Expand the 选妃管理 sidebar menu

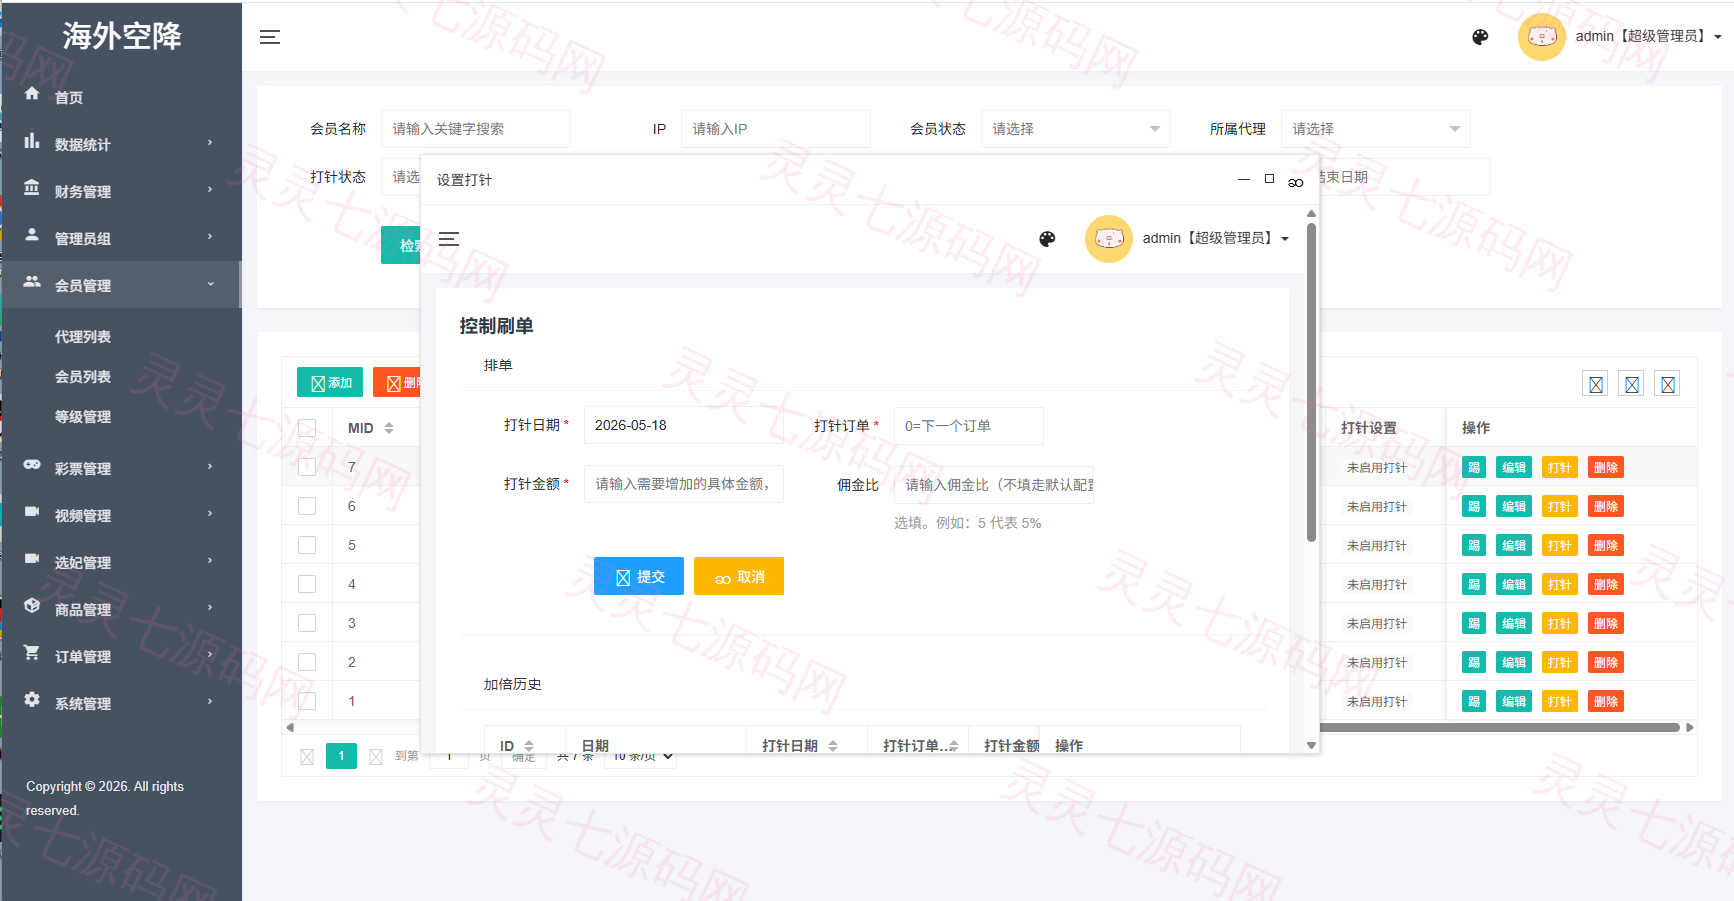[x=121, y=562]
